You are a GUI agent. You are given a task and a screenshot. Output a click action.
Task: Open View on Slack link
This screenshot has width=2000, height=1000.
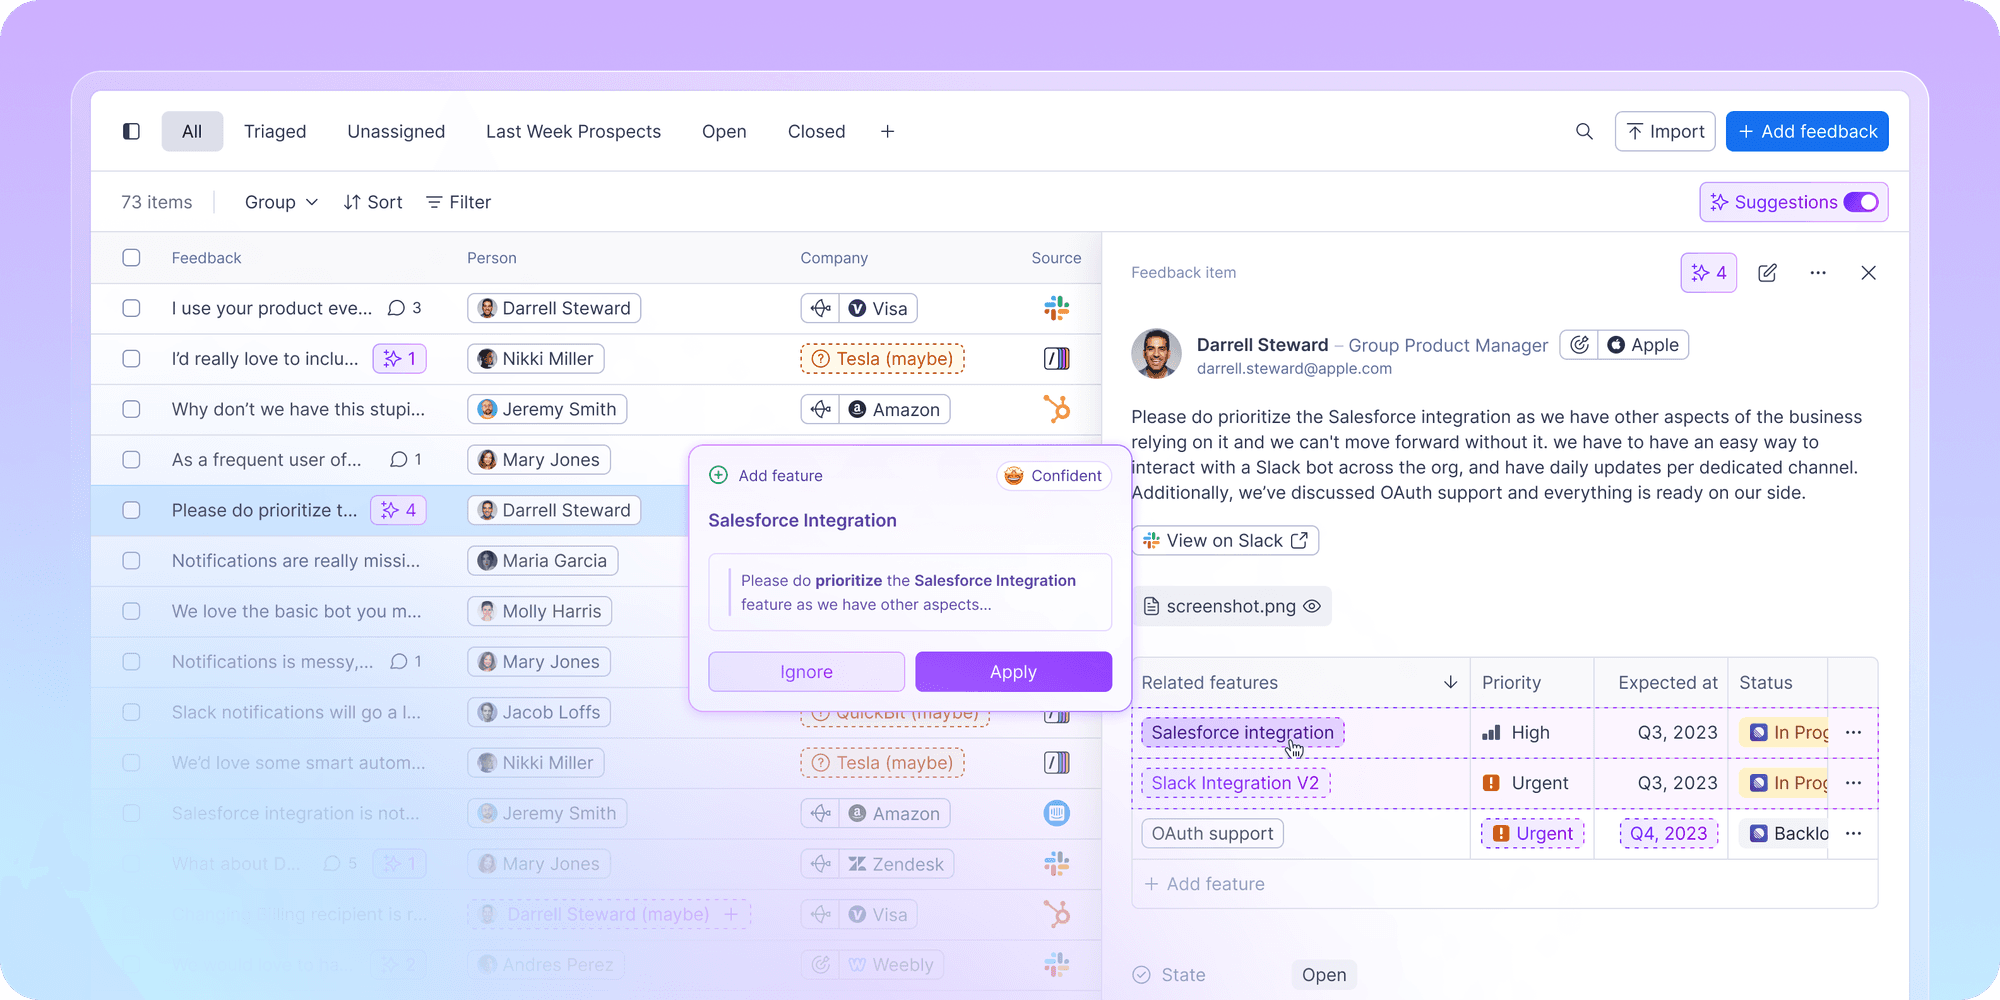1225,540
